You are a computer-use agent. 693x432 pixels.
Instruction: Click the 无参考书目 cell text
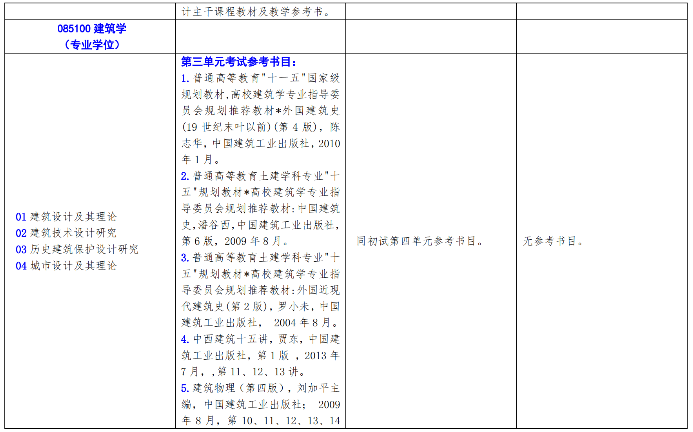click(551, 241)
